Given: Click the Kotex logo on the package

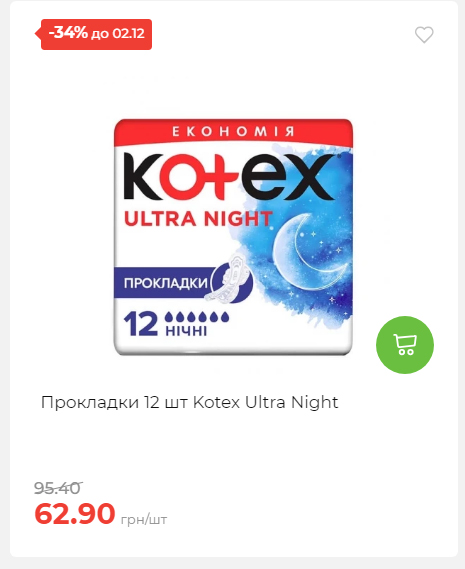Looking at the screenshot, I should (x=229, y=176).
